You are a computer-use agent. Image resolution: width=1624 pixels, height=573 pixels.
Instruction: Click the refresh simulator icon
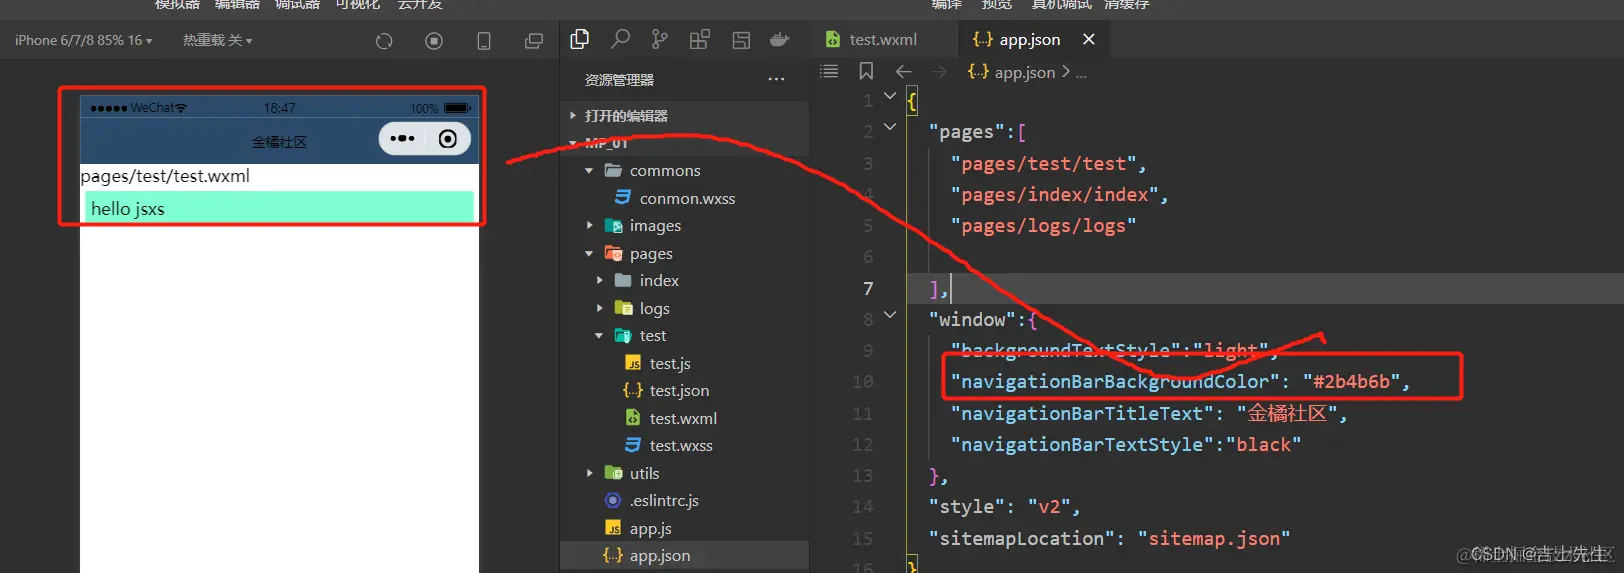pos(384,41)
